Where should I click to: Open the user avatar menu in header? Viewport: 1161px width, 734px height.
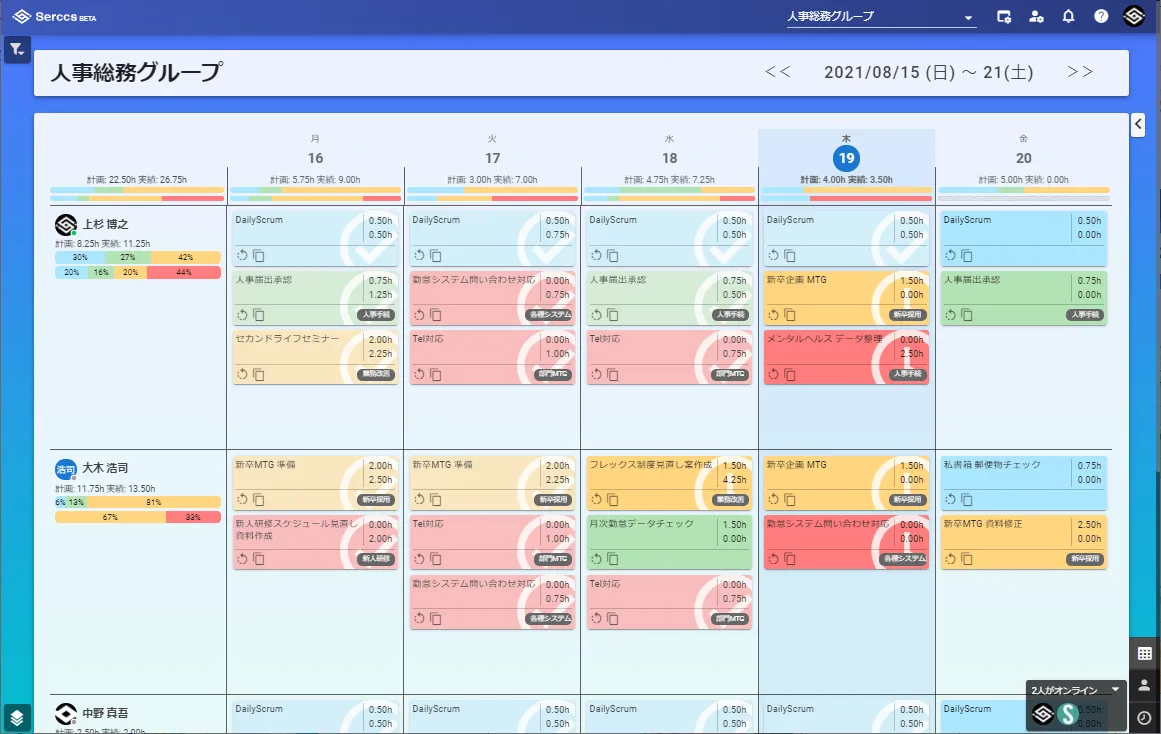[x=1134, y=16]
